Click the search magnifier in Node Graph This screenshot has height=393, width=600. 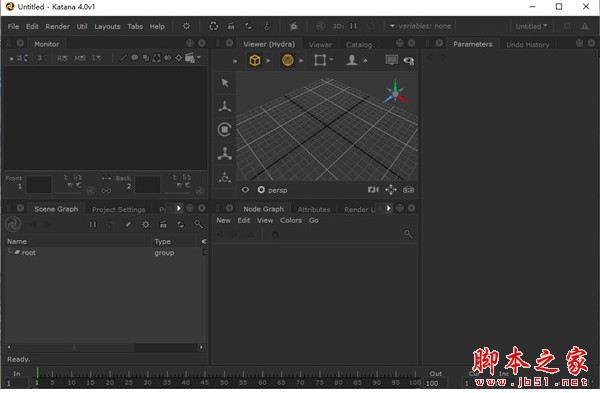(408, 234)
